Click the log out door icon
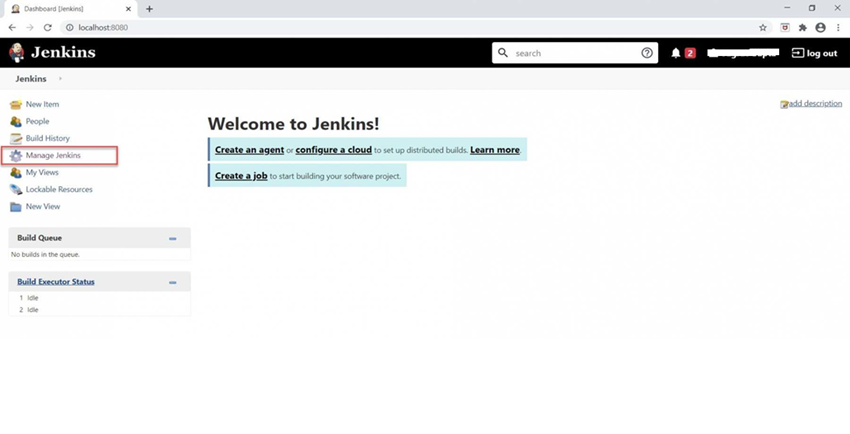Image resolution: width=850 pixels, height=434 pixels. (797, 53)
